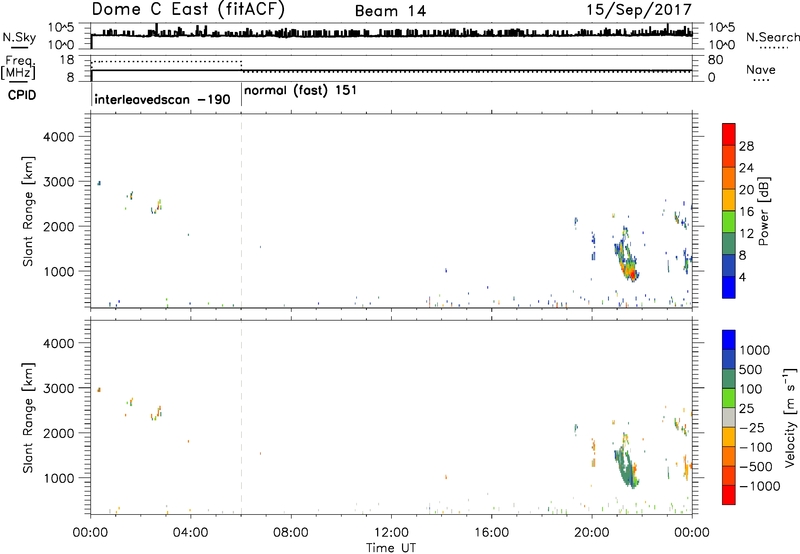
Task: Select the 'Freq. [MHz]' axis label
Action: click(20, 67)
